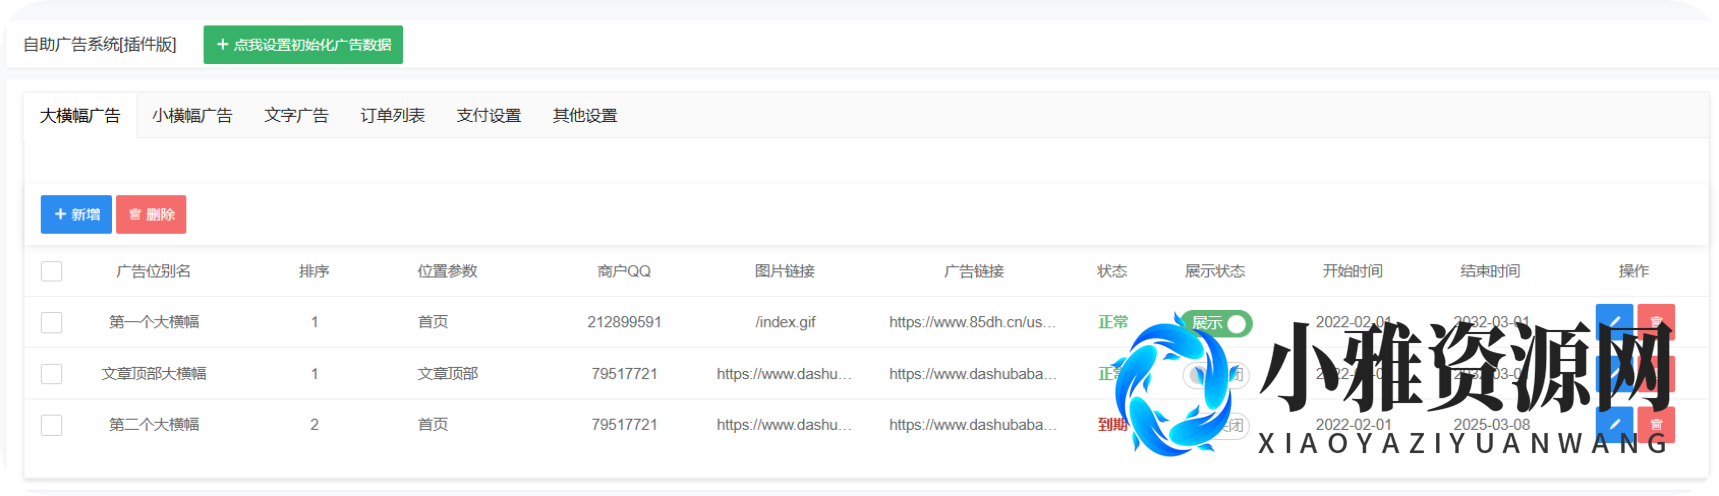
Task: Click the 操作 column header
Action: (1634, 271)
